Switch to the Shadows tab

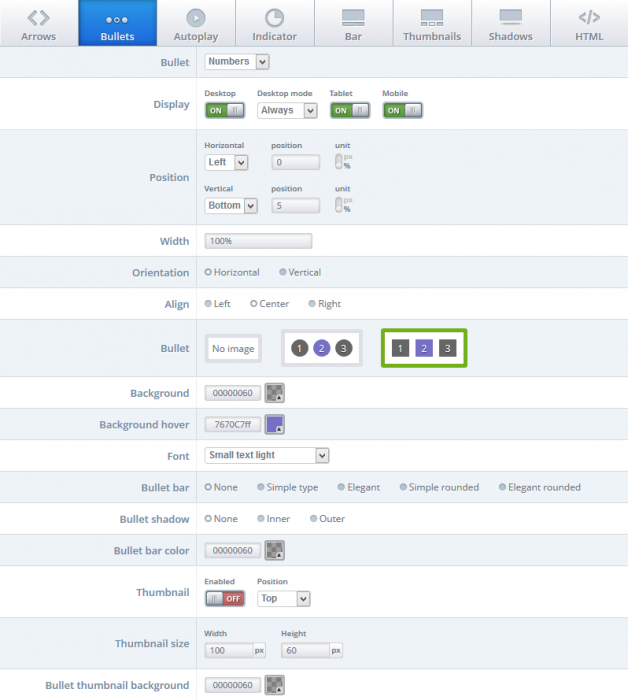[510, 25]
